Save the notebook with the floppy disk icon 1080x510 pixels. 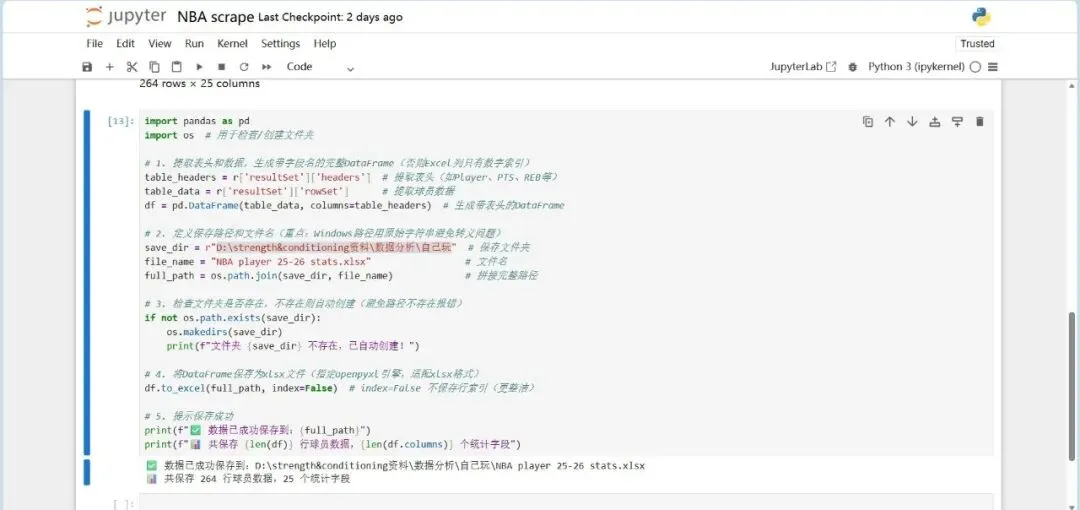coord(87,67)
